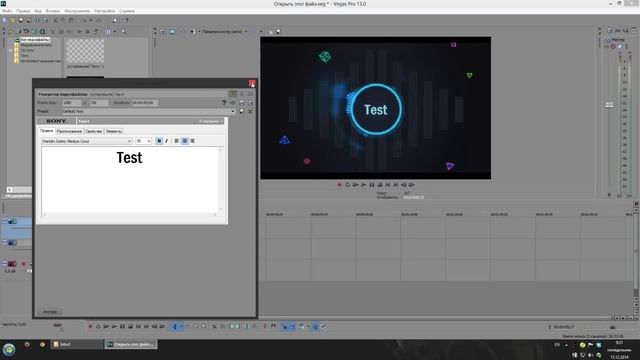Save preview snapshot to file
The image size is (640, 360).
click(x=278, y=31)
